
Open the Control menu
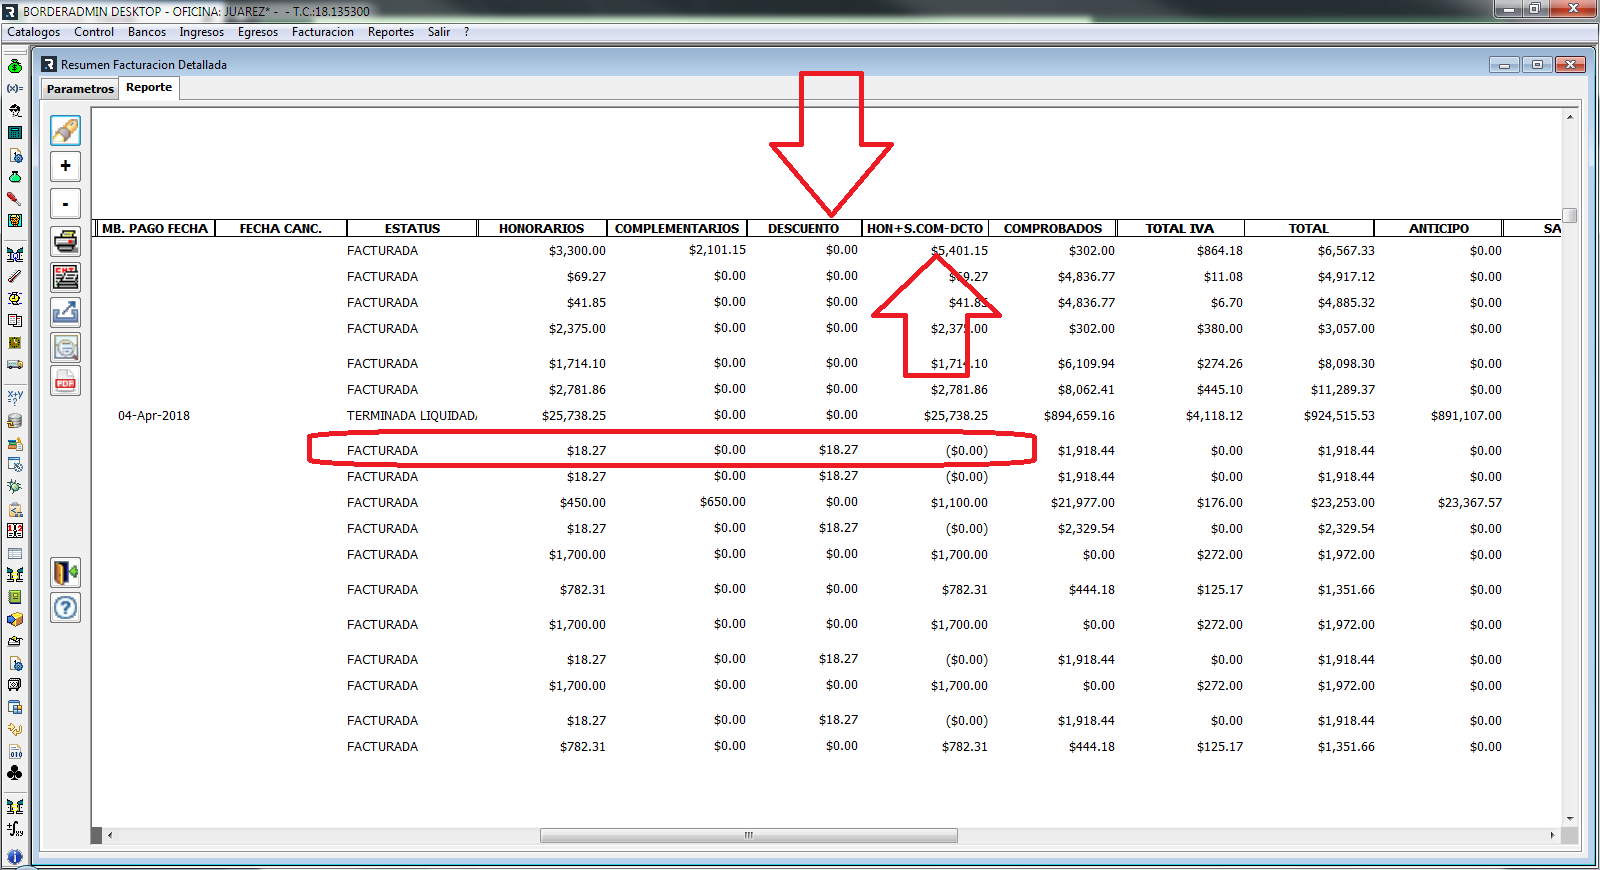tap(94, 32)
